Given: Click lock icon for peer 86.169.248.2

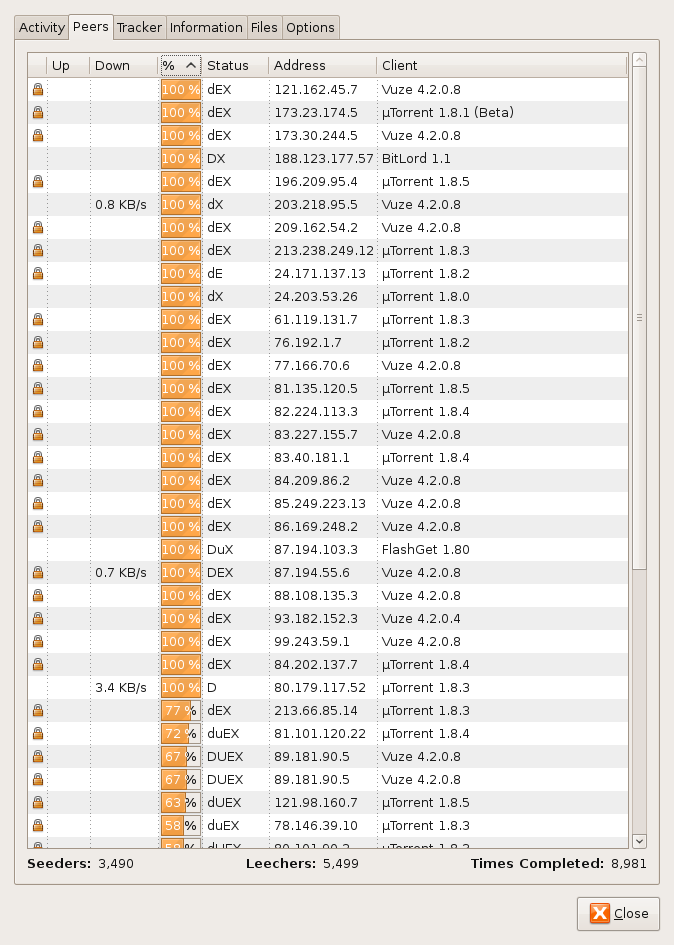Looking at the screenshot, I should coord(38,527).
